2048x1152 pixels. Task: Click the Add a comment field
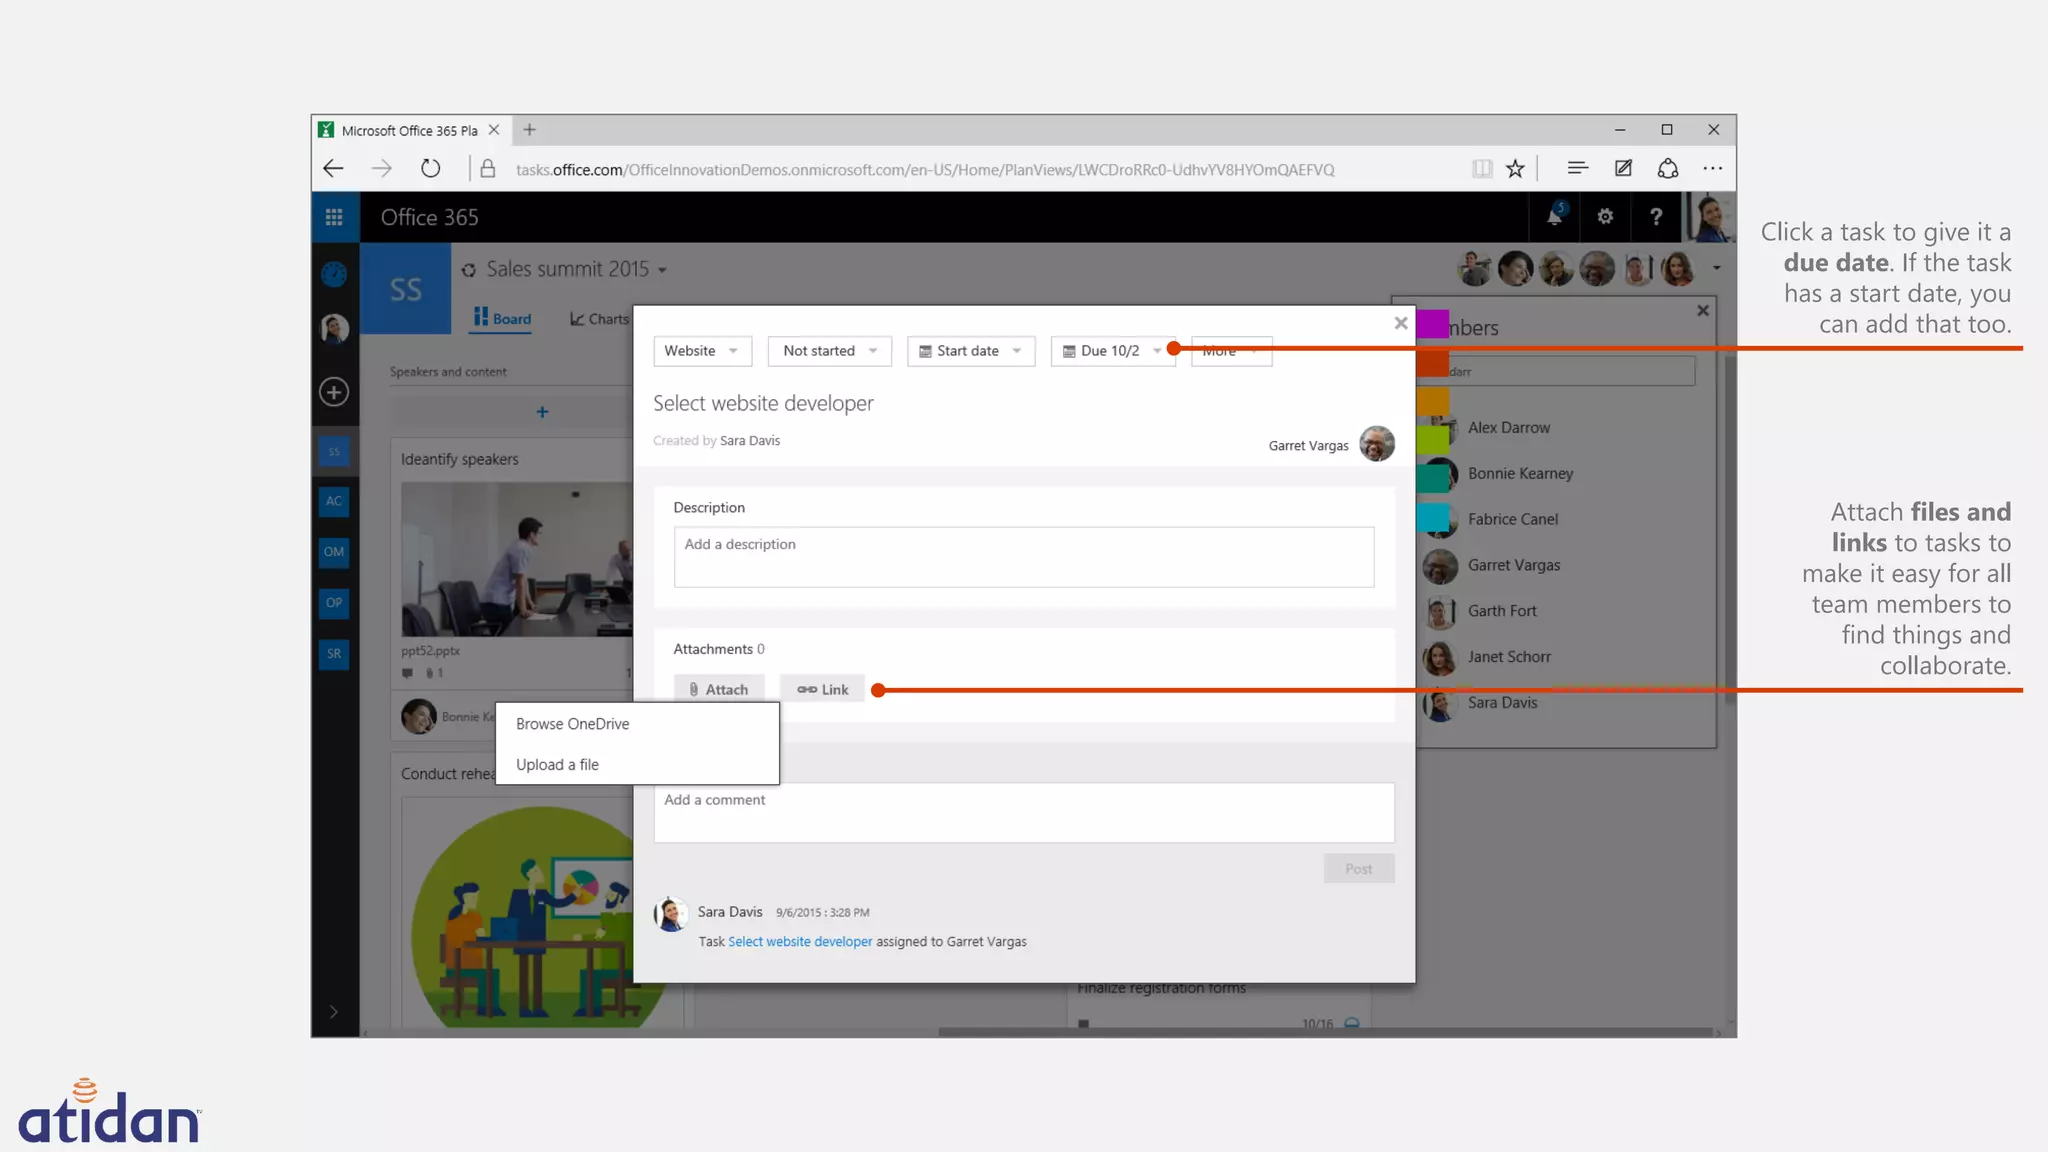pos(1024,813)
